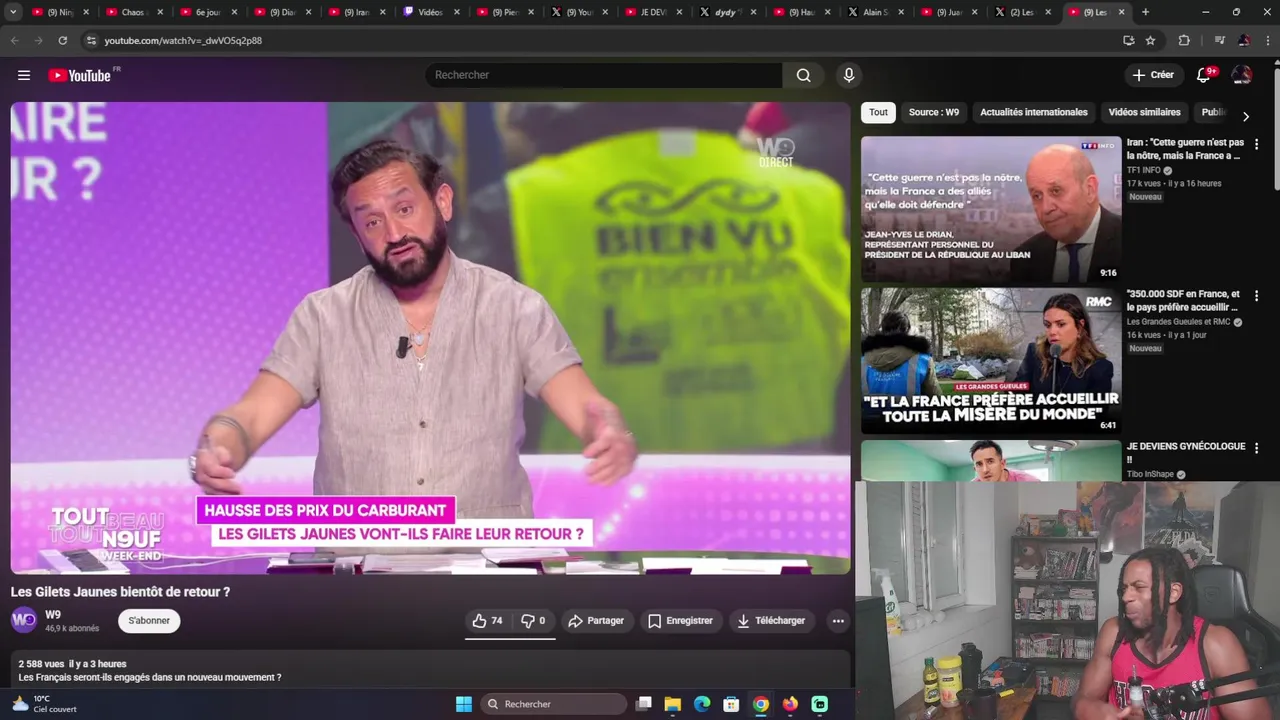
Task: Open weather widget showing 10°C
Action: pyautogui.click(x=42, y=704)
